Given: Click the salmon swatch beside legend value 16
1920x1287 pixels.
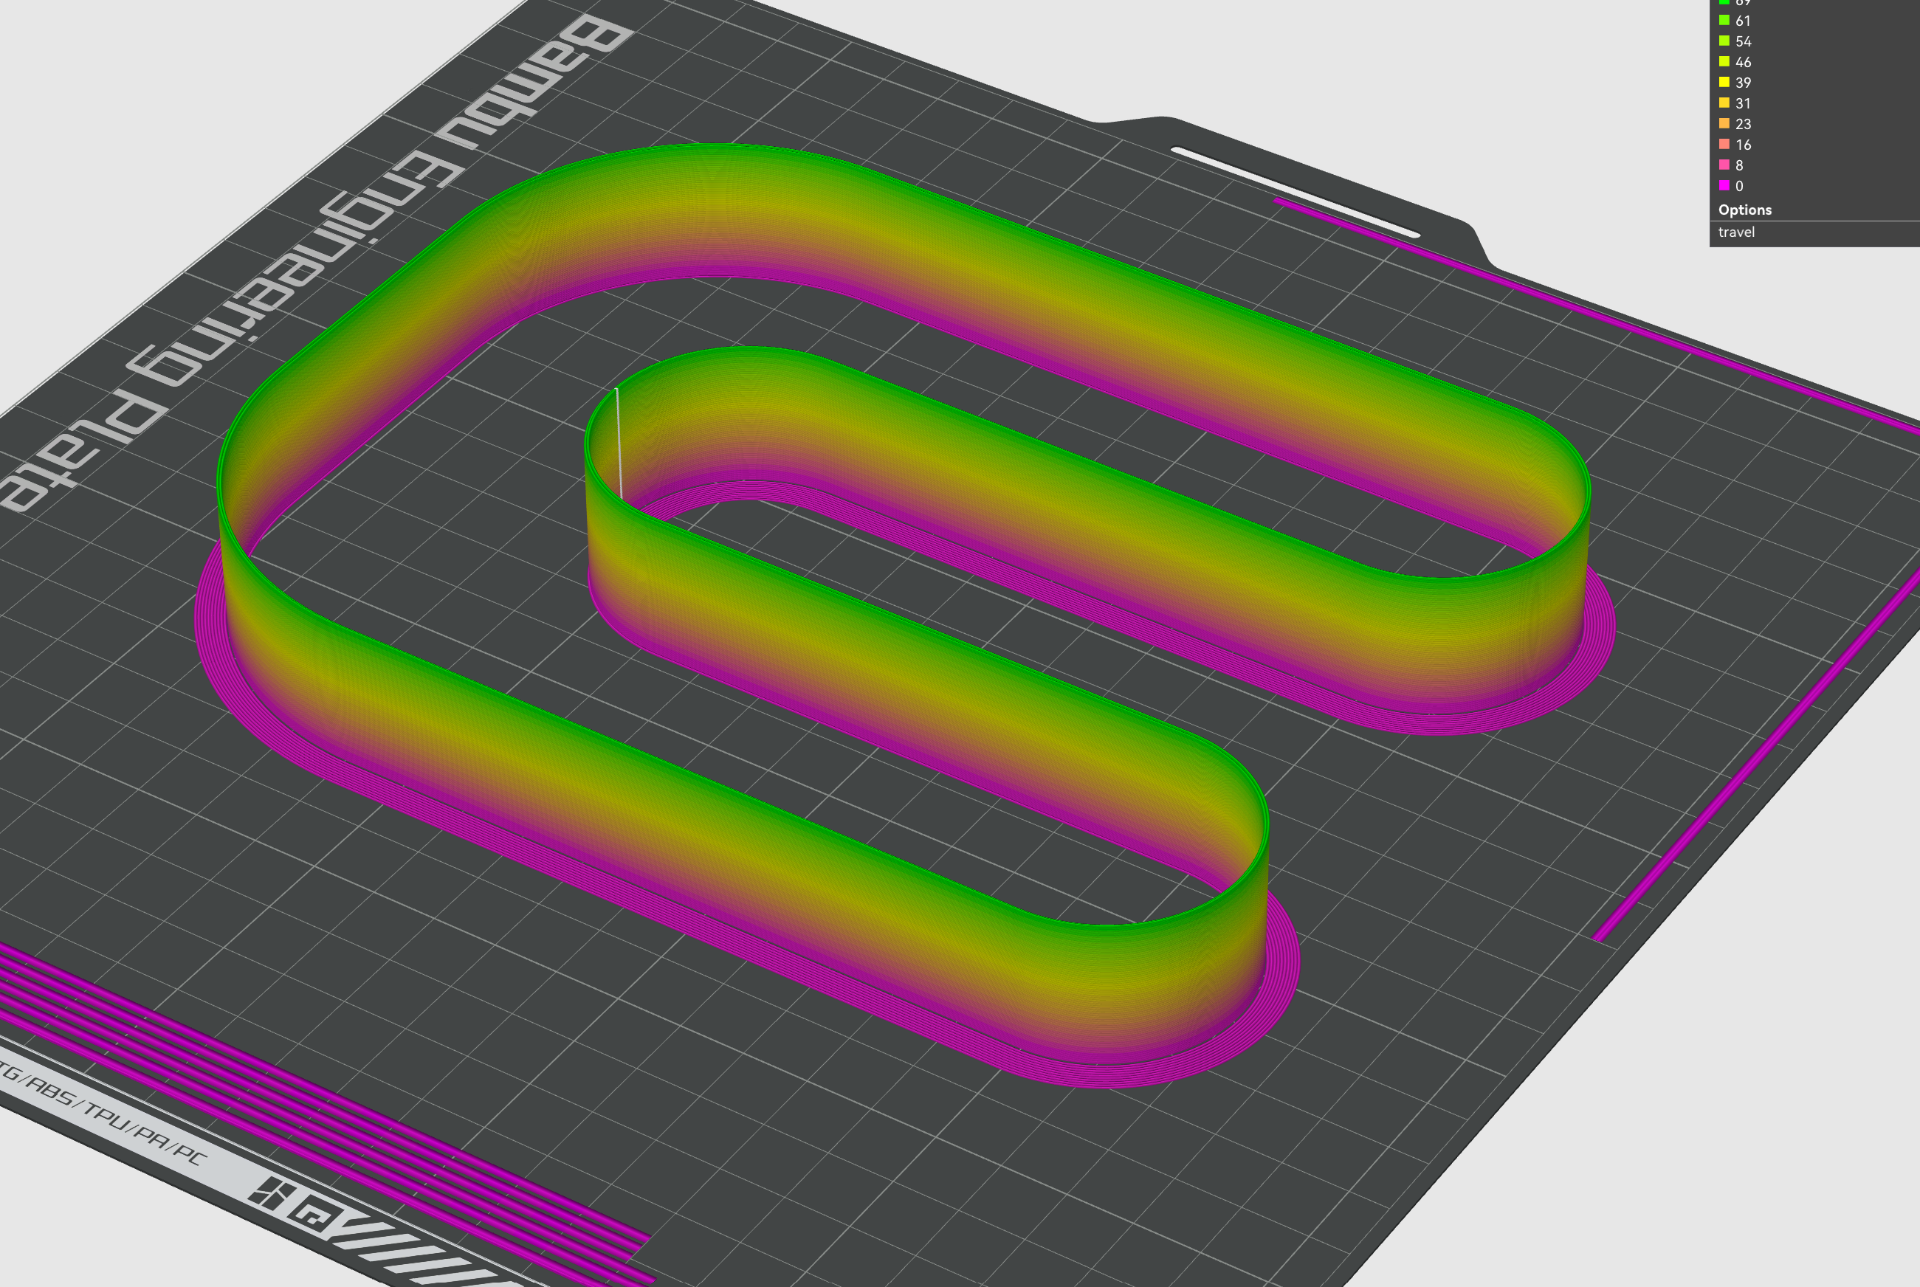Looking at the screenshot, I should 1724,144.
